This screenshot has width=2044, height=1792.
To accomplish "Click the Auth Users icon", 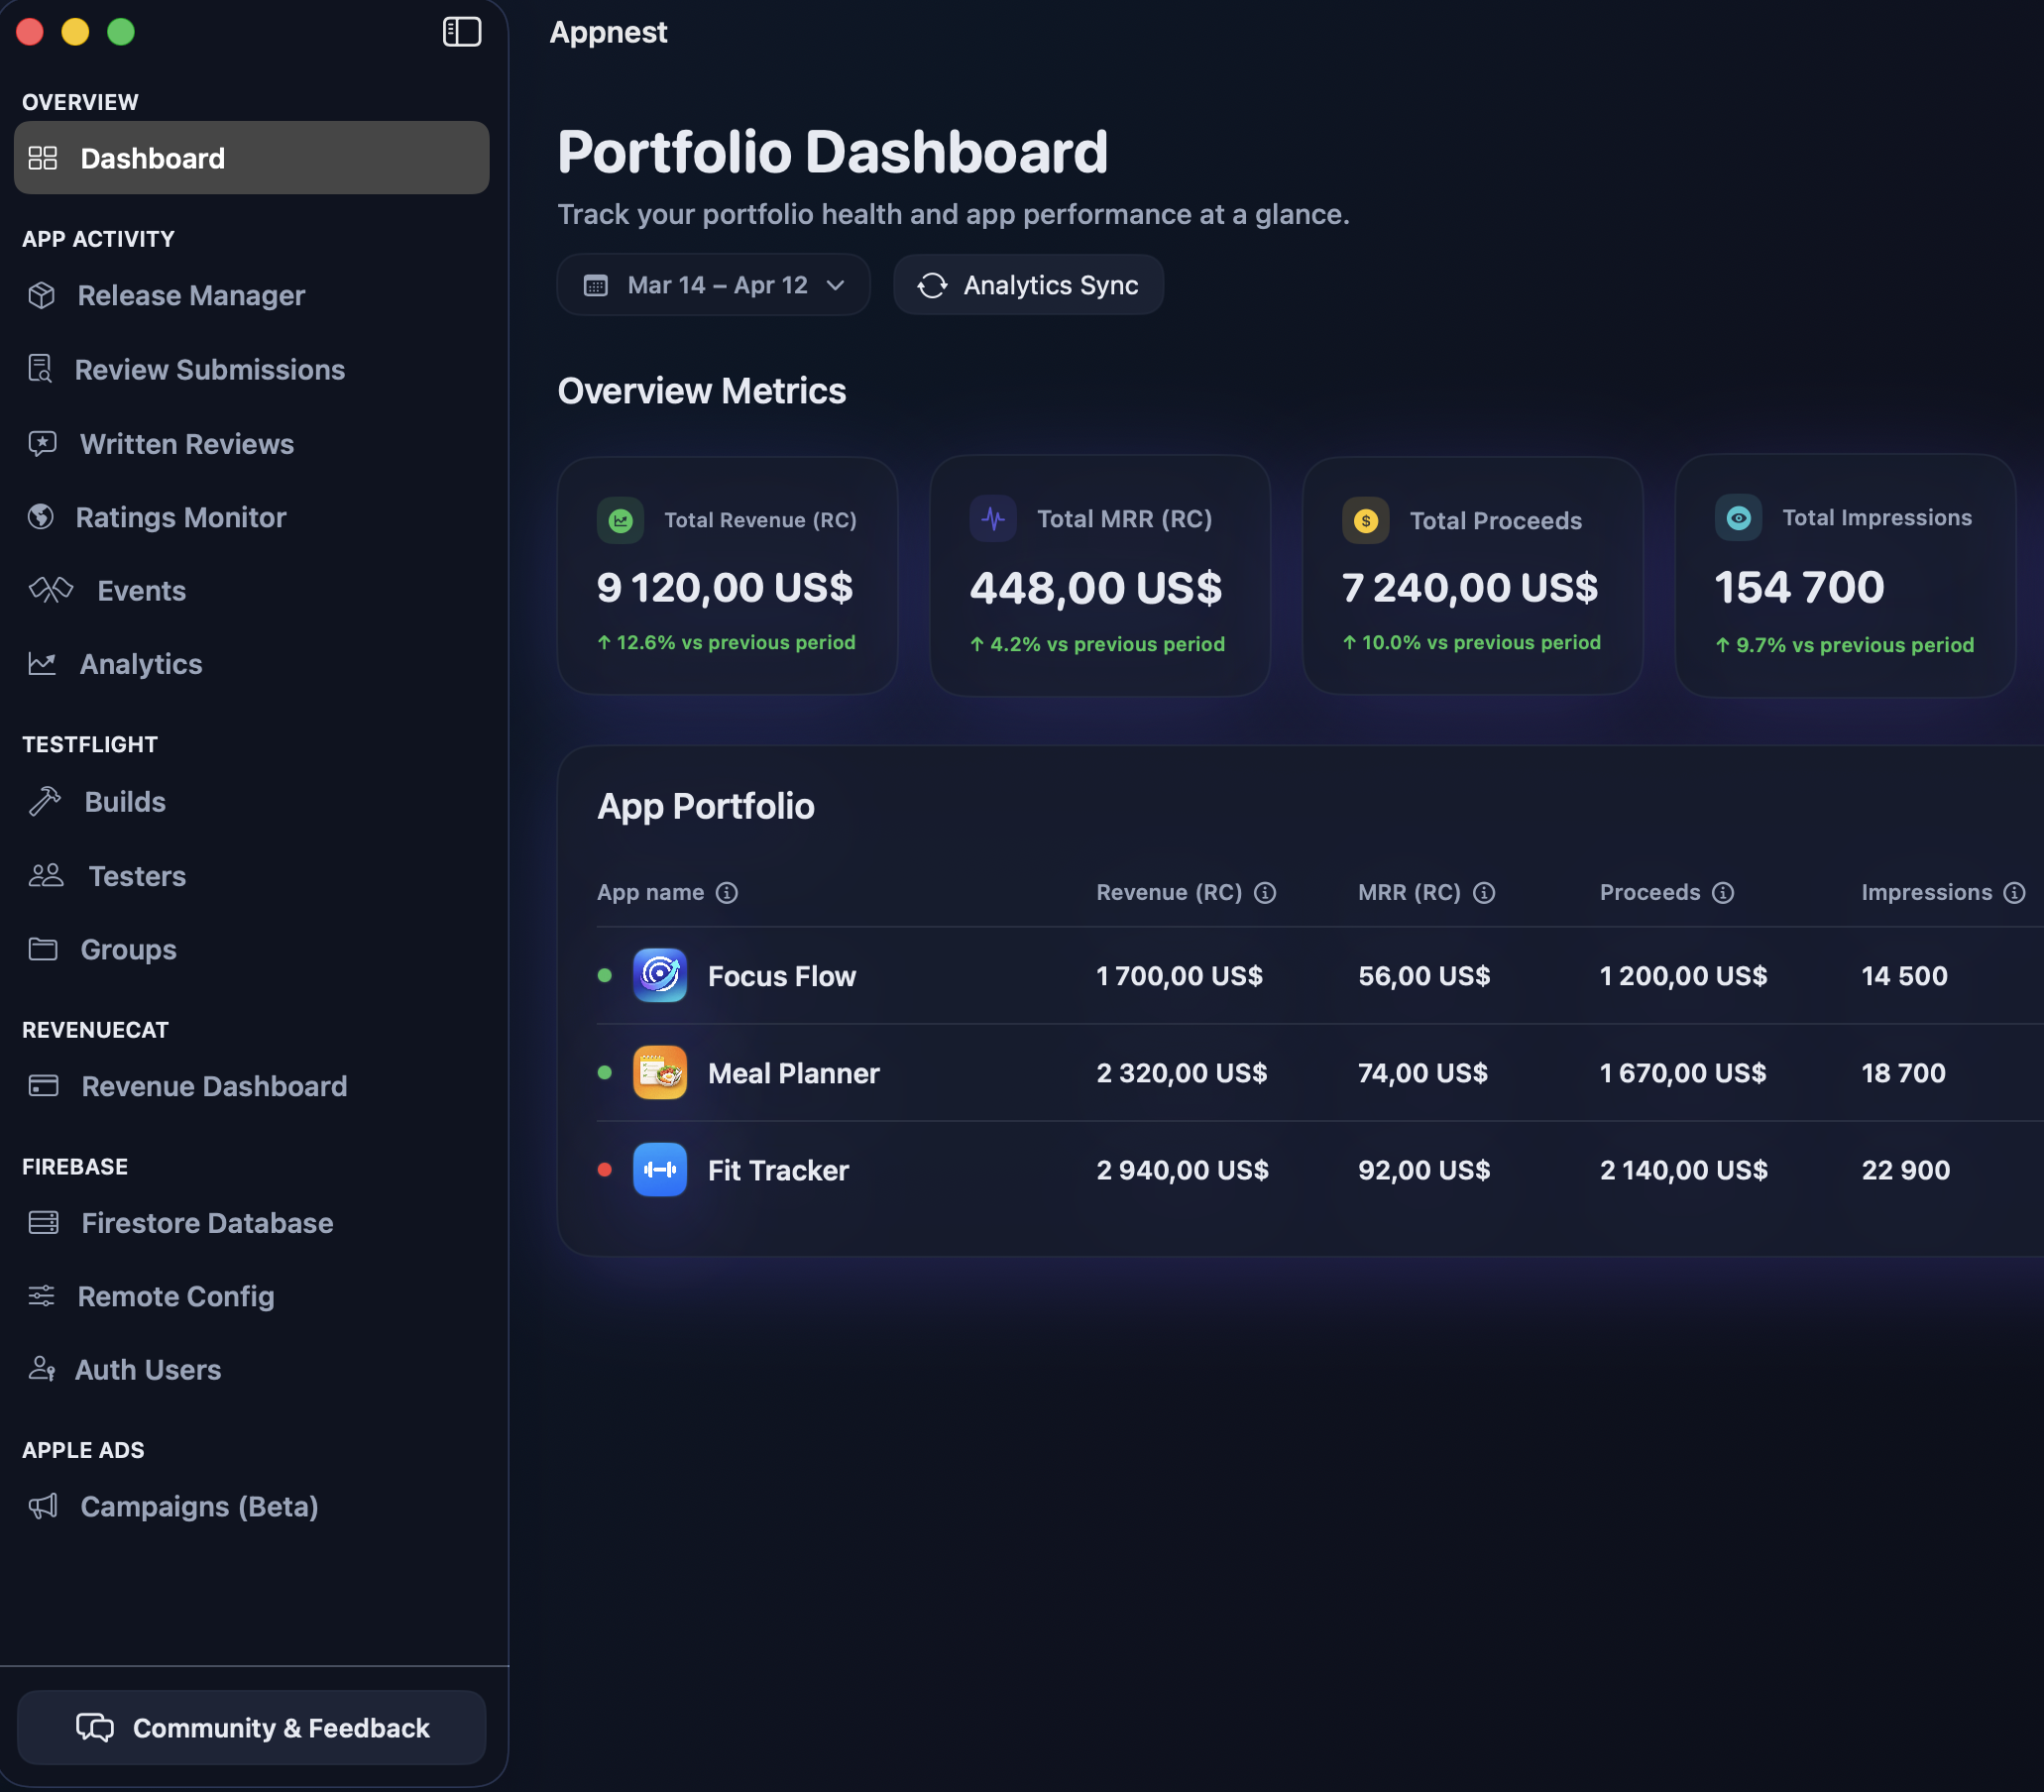I will [x=42, y=1368].
